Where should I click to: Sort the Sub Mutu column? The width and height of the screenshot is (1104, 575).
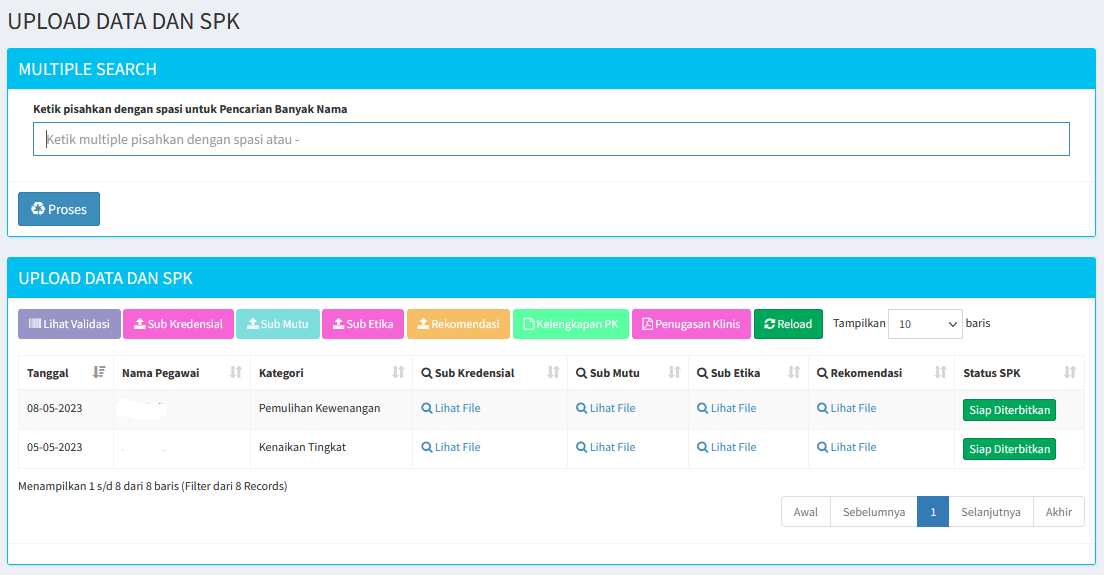(674, 372)
